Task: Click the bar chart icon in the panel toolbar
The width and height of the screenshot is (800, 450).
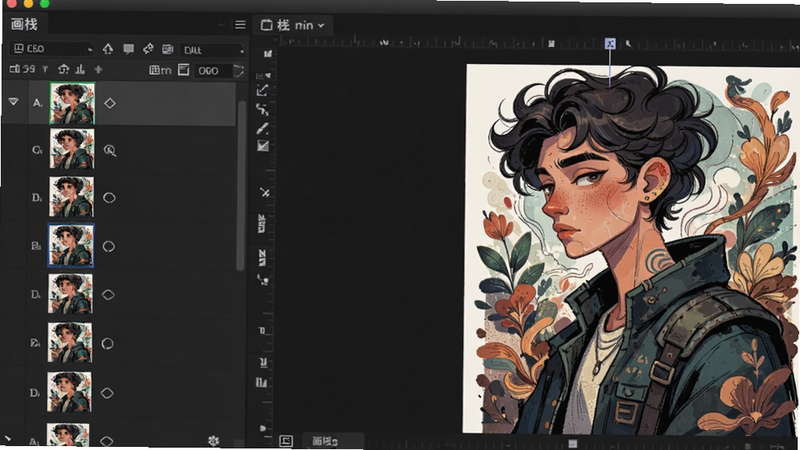Action: tap(80, 69)
